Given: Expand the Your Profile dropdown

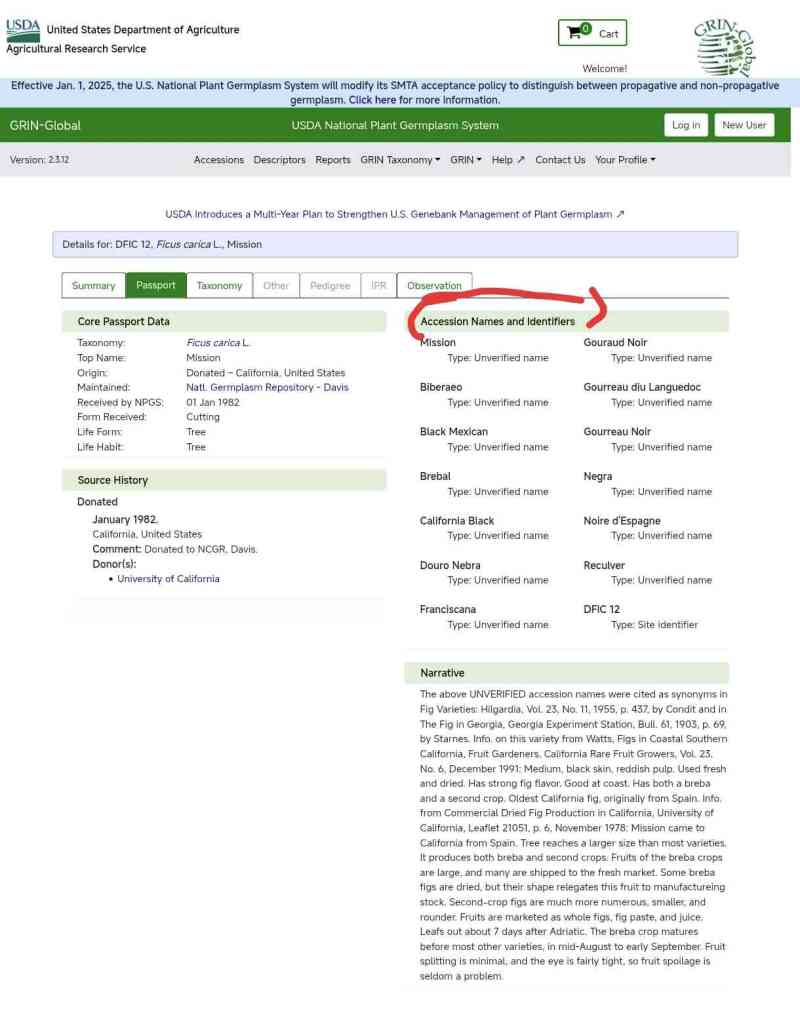Looking at the screenshot, I should (625, 160).
